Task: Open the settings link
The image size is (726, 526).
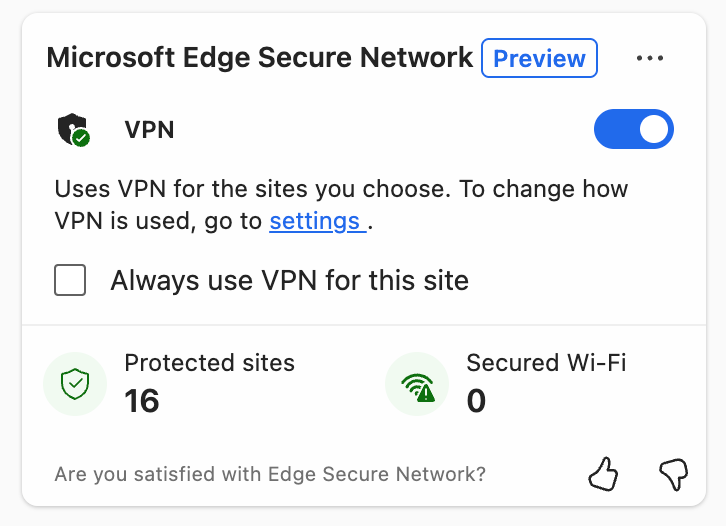Action: (315, 221)
